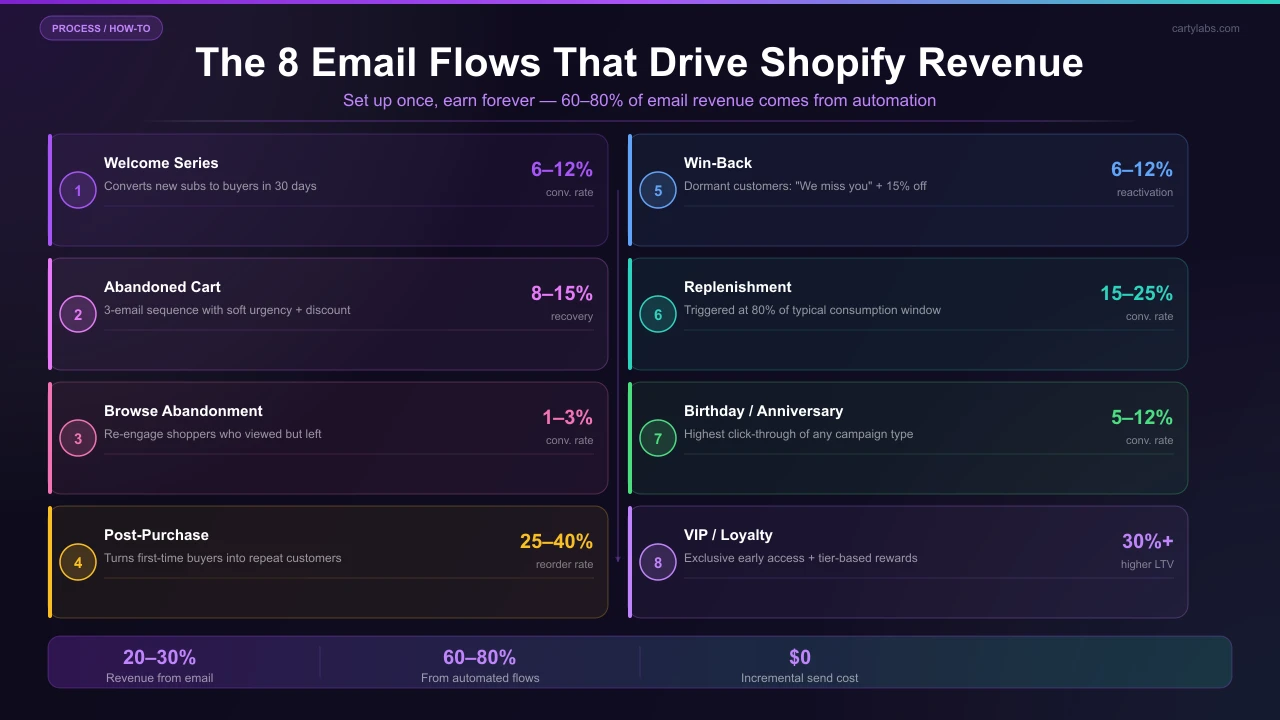Viewport: 1280px width, 720px height.
Task: Select the 8–15% recovery stat
Action: (x=562, y=294)
